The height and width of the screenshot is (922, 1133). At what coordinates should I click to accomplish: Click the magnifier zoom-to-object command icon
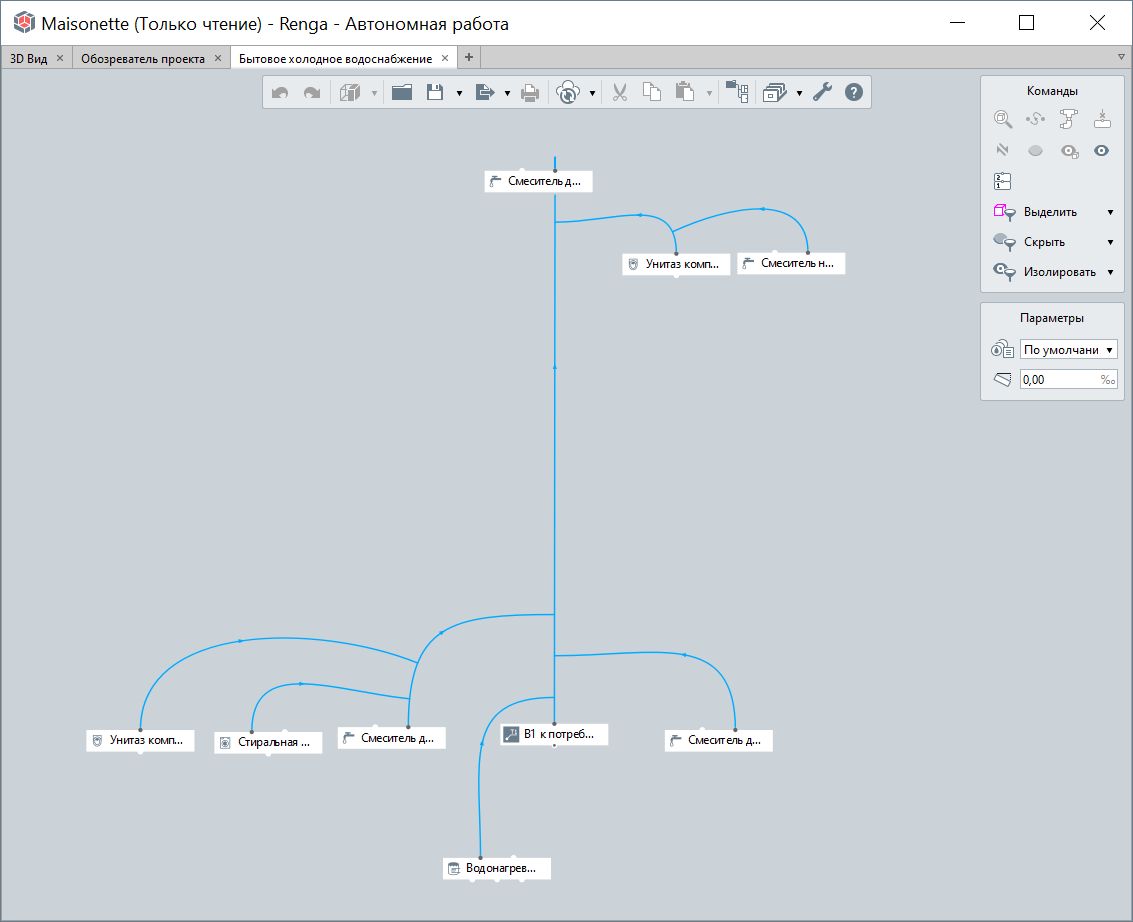click(1002, 119)
